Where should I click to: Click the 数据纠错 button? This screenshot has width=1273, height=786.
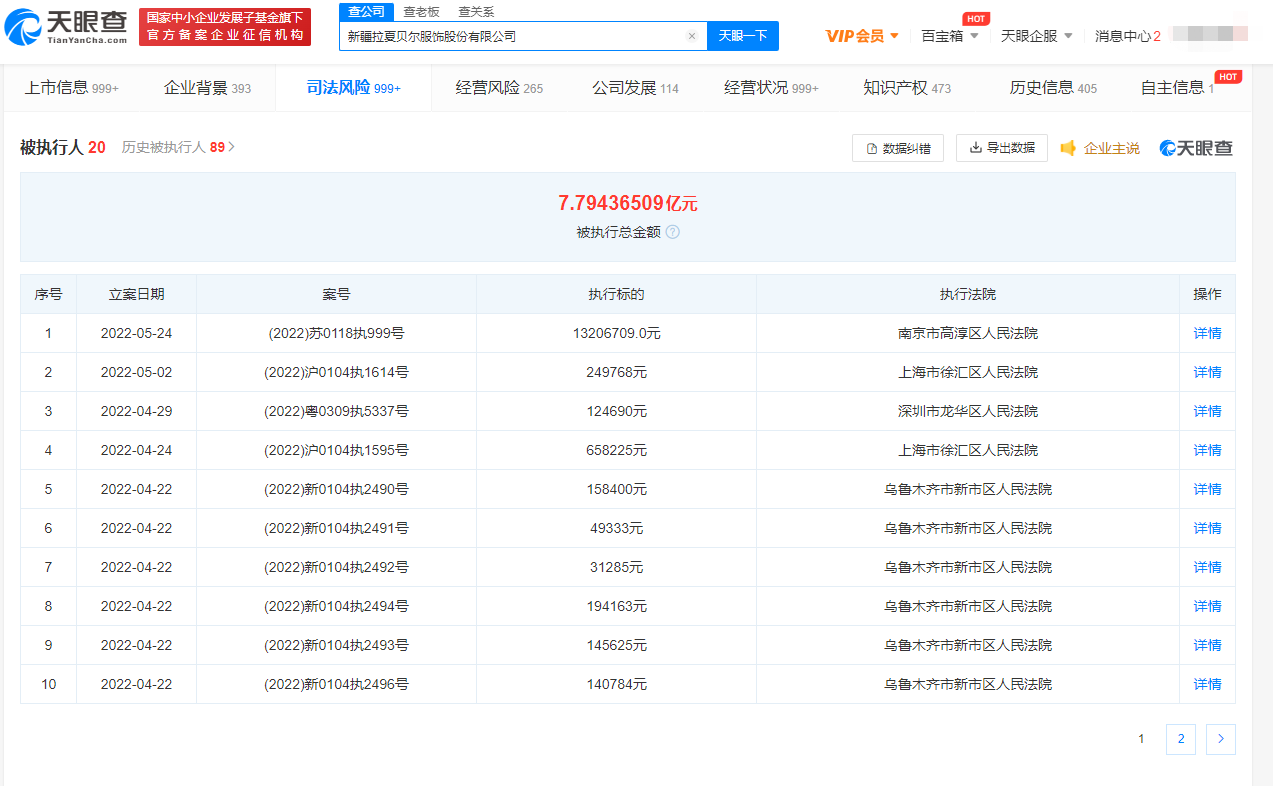pos(897,148)
